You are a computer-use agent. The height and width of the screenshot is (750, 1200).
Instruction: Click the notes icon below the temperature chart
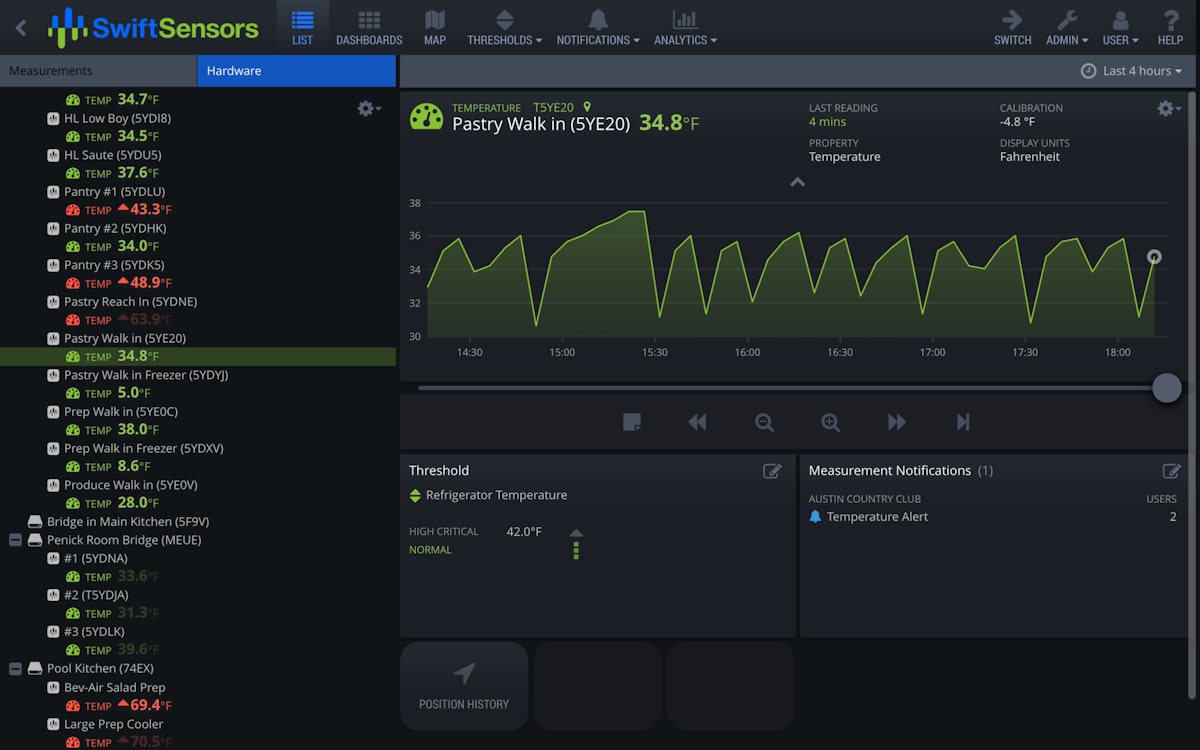pyautogui.click(x=632, y=422)
